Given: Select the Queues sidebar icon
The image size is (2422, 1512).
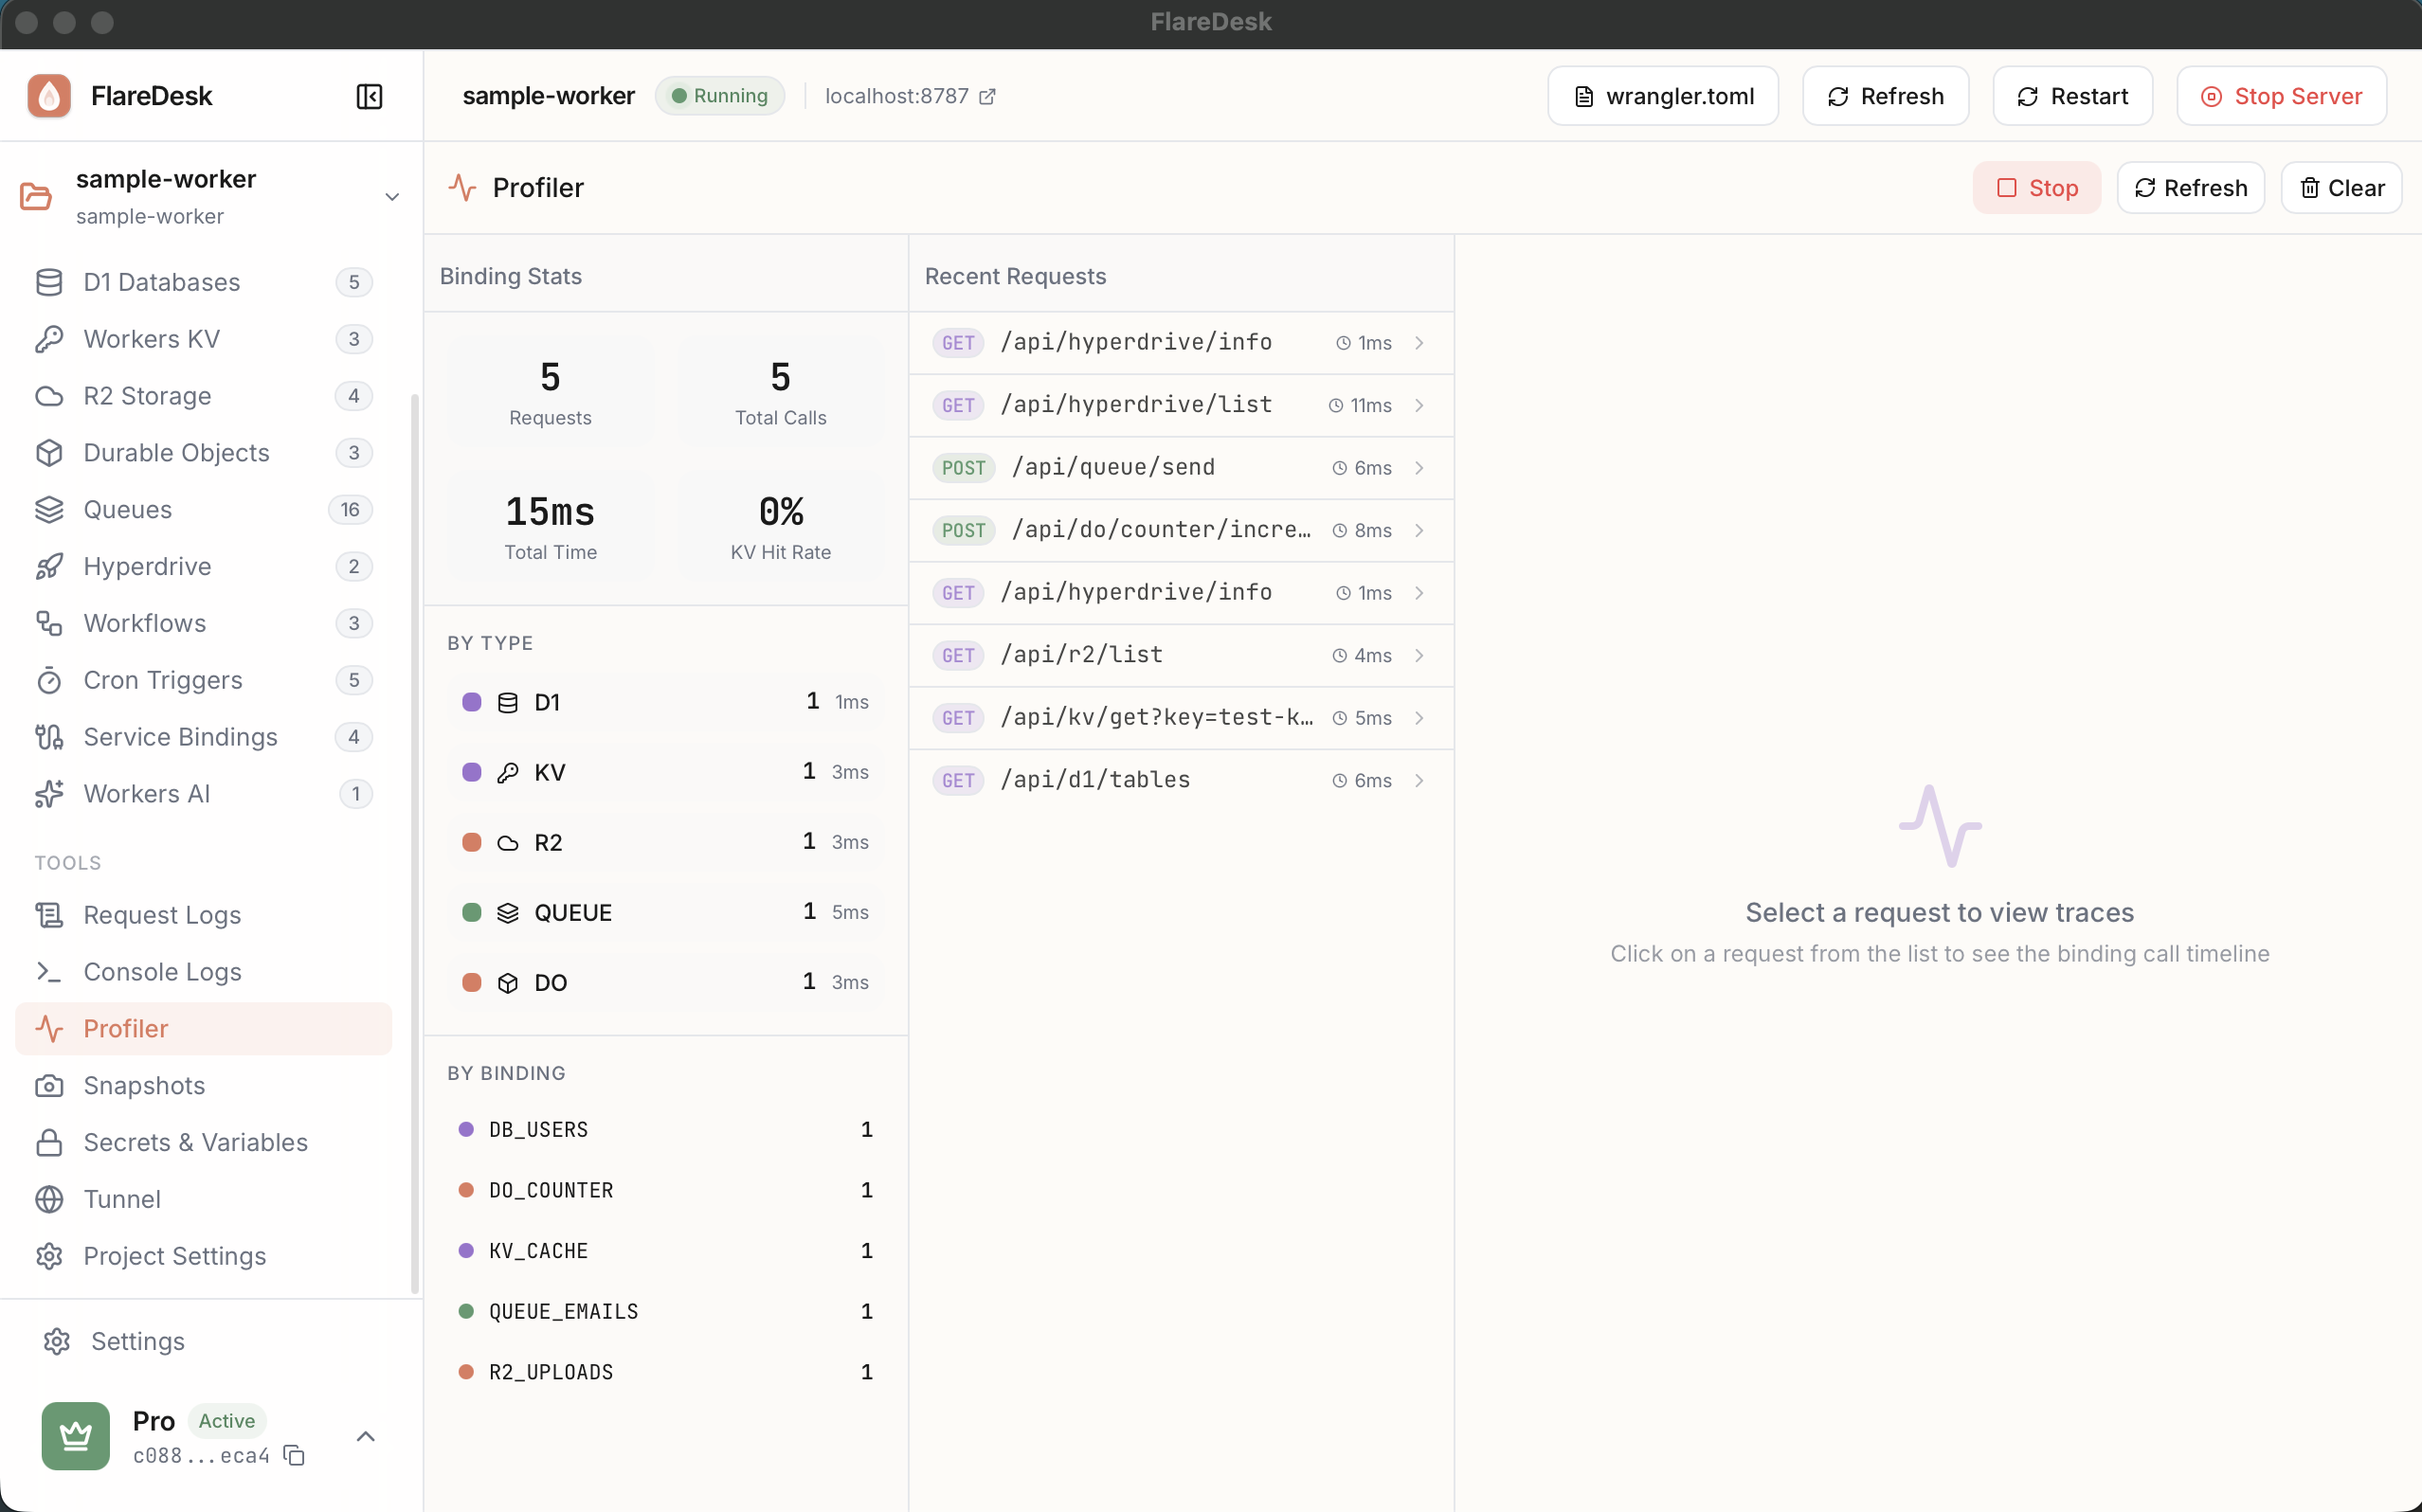Looking at the screenshot, I should pyautogui.click(x=49, y=509).
